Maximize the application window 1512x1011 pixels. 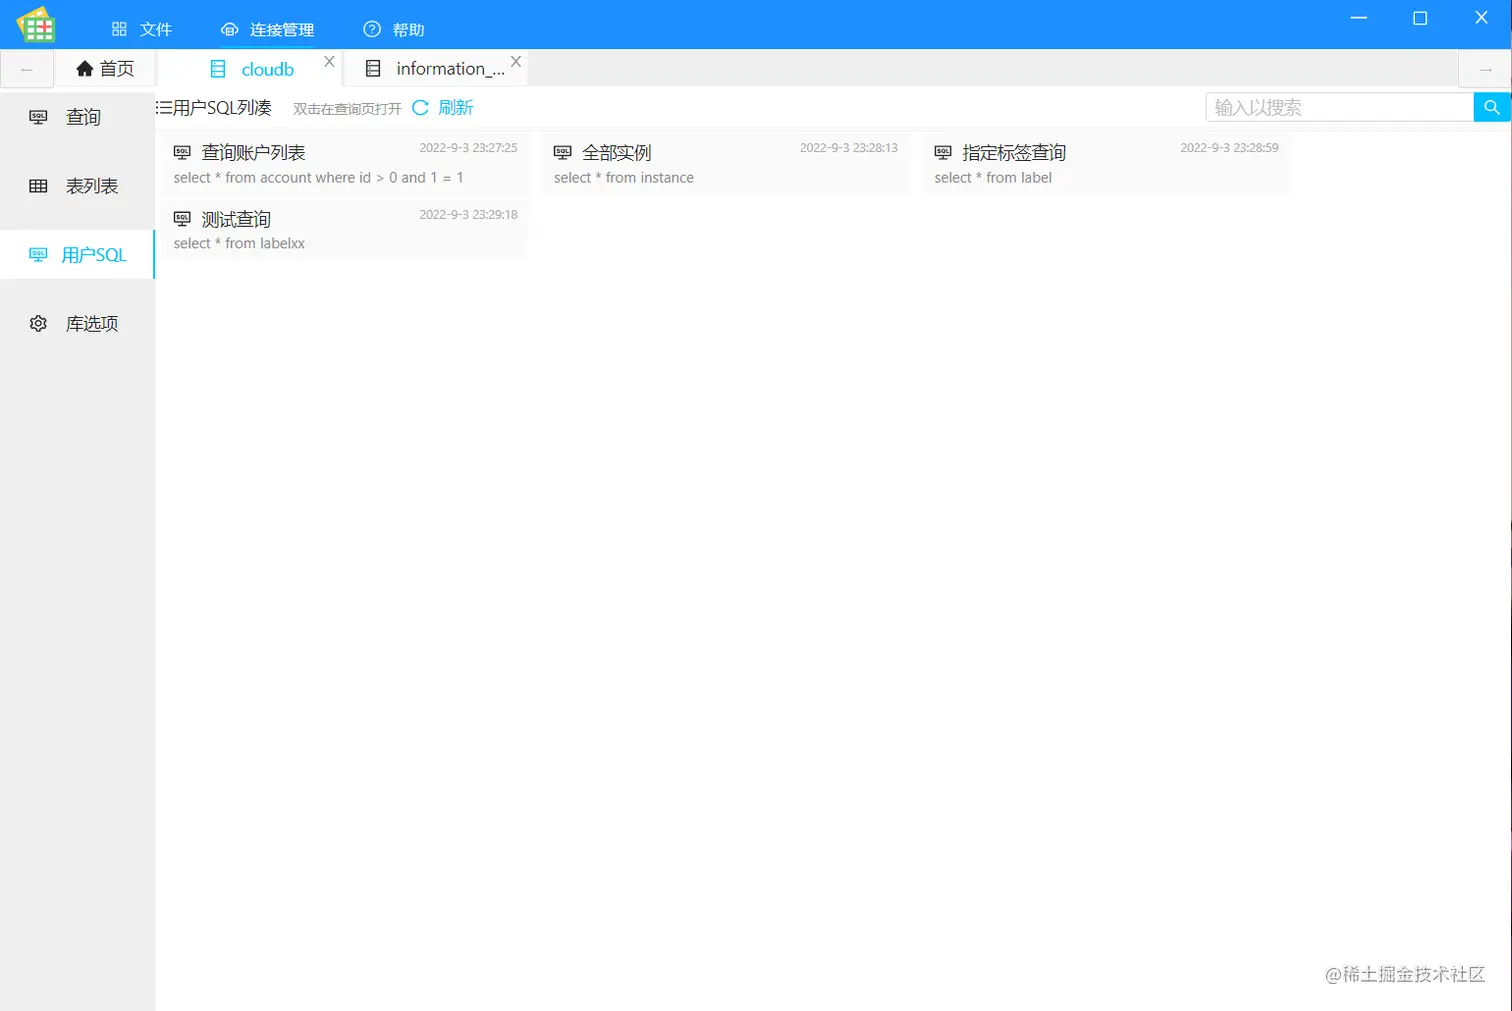tap(1419, 18)
